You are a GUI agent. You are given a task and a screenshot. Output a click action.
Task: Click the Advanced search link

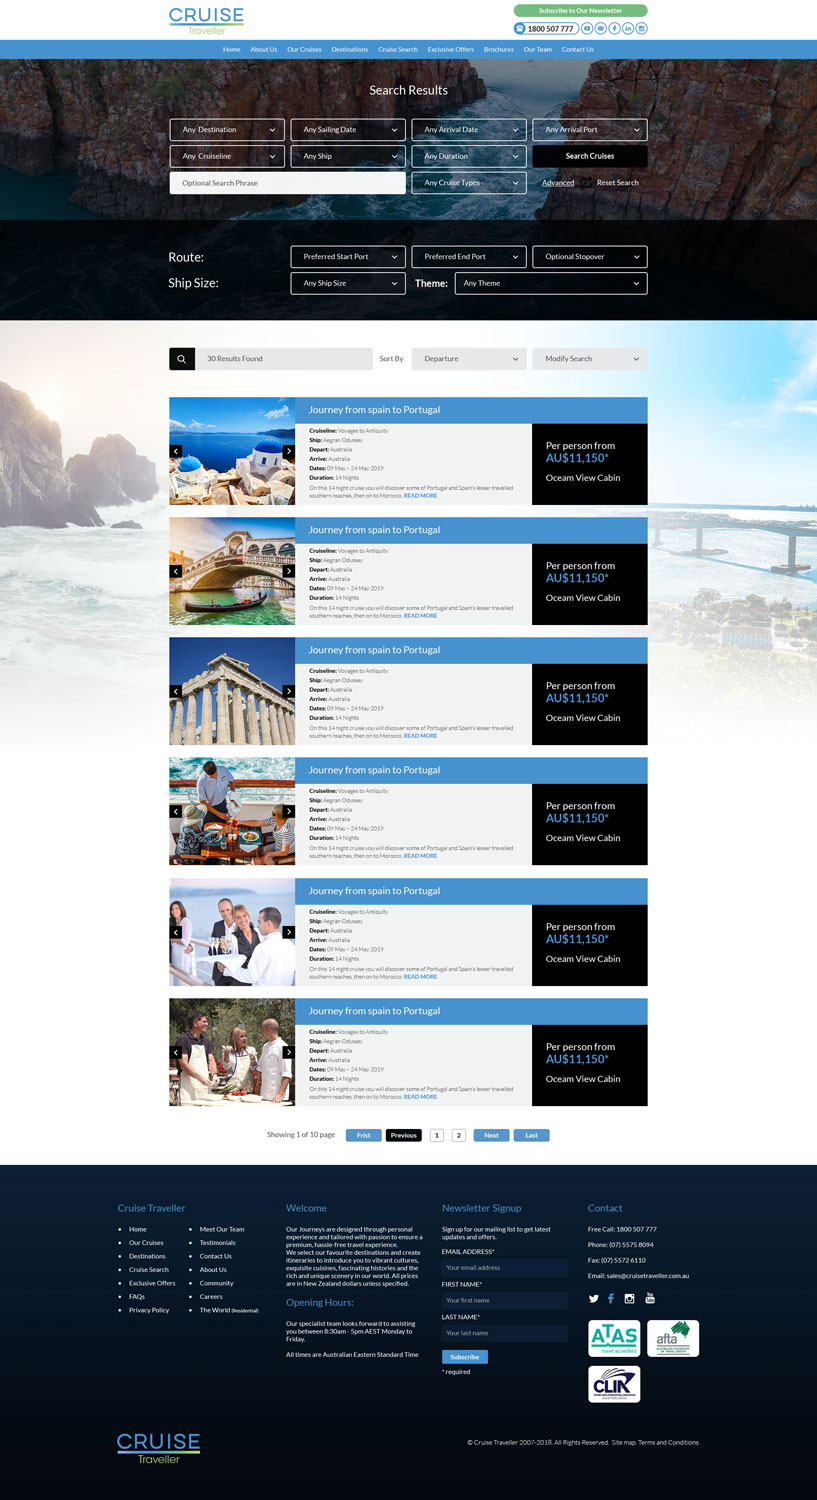558,183
